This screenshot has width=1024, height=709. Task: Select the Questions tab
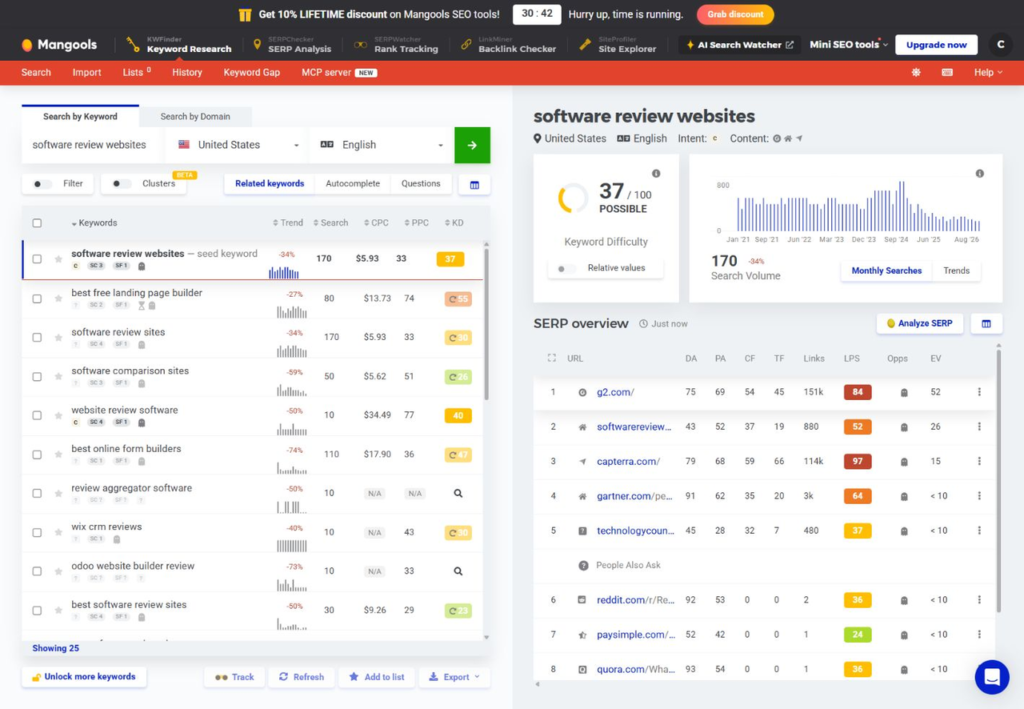pyautogui.click(x=421, y=184)
